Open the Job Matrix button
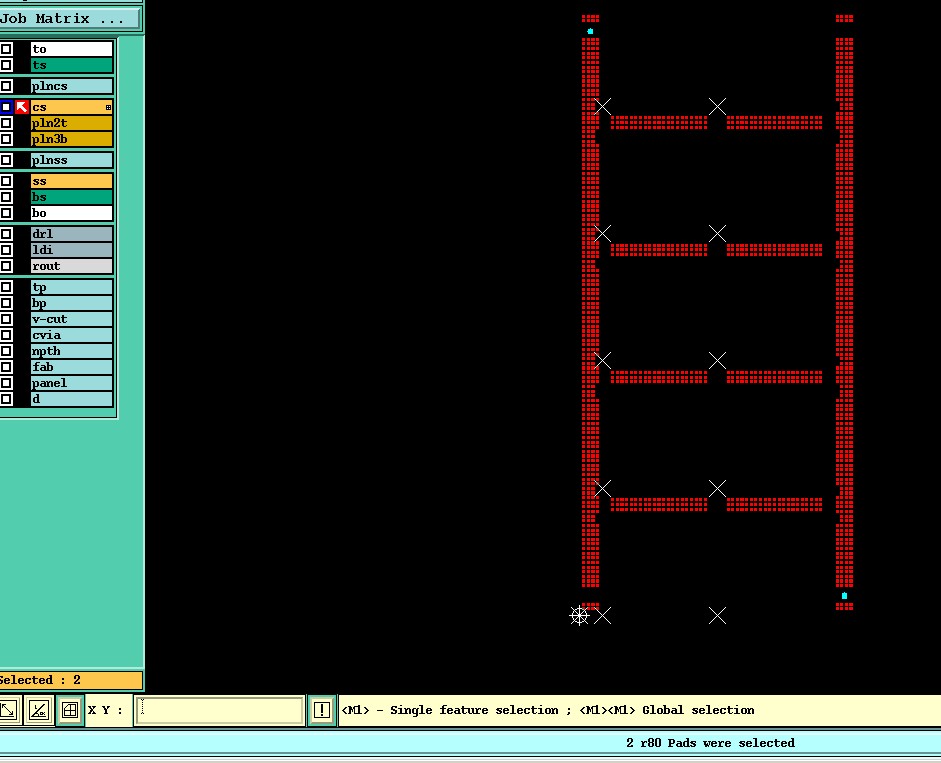 [70, 19]
